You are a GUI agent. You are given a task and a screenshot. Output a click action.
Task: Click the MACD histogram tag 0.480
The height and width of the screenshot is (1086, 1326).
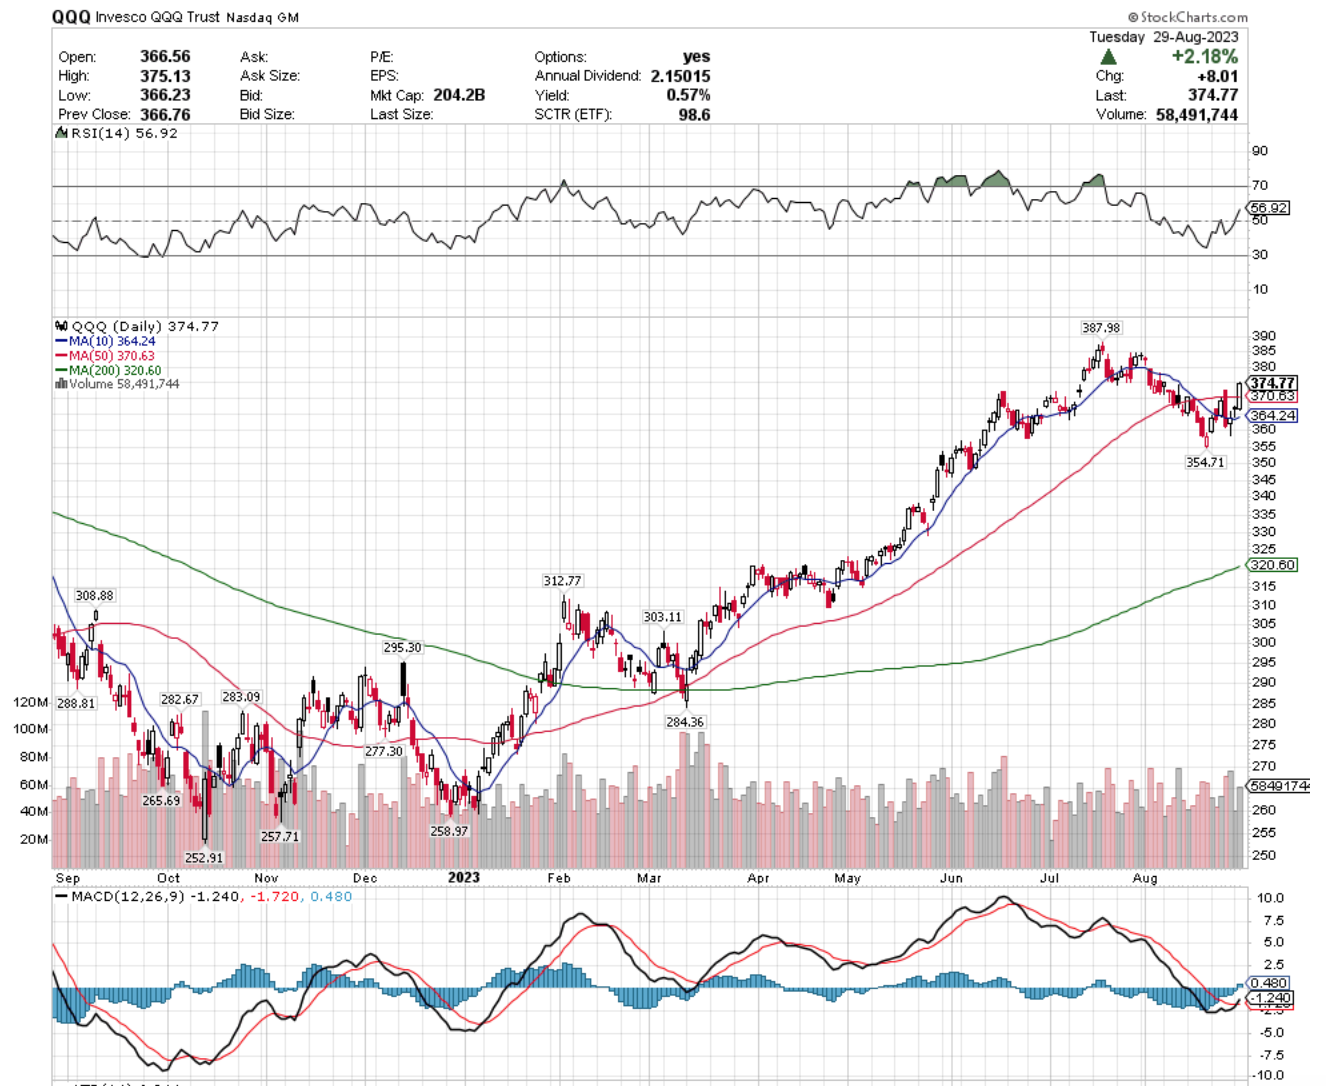coord(1269,983)
